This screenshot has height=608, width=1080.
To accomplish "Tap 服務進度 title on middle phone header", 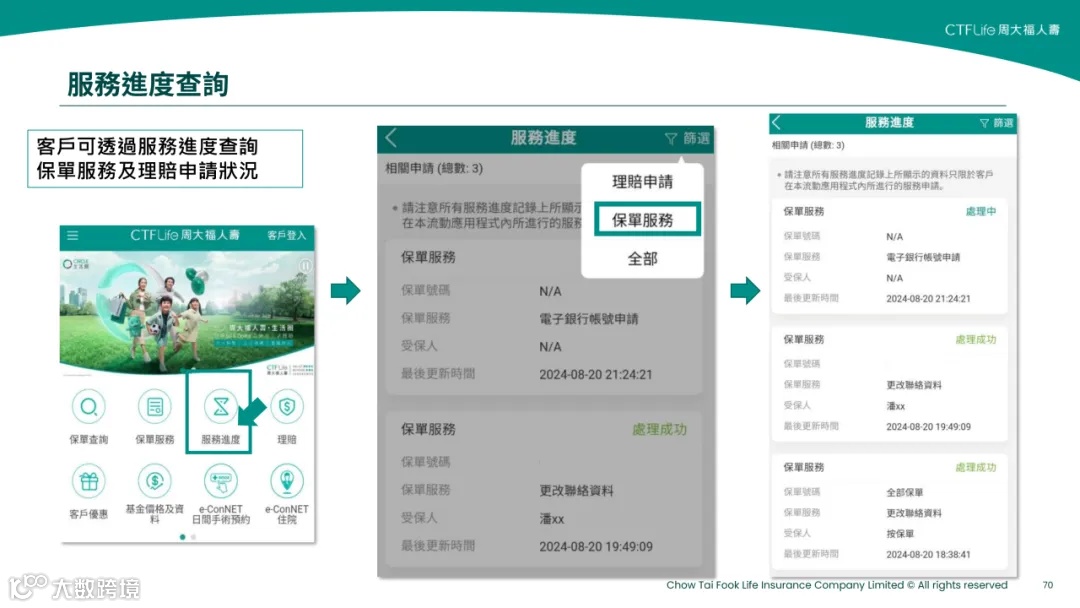I will [x=543, y=138].
